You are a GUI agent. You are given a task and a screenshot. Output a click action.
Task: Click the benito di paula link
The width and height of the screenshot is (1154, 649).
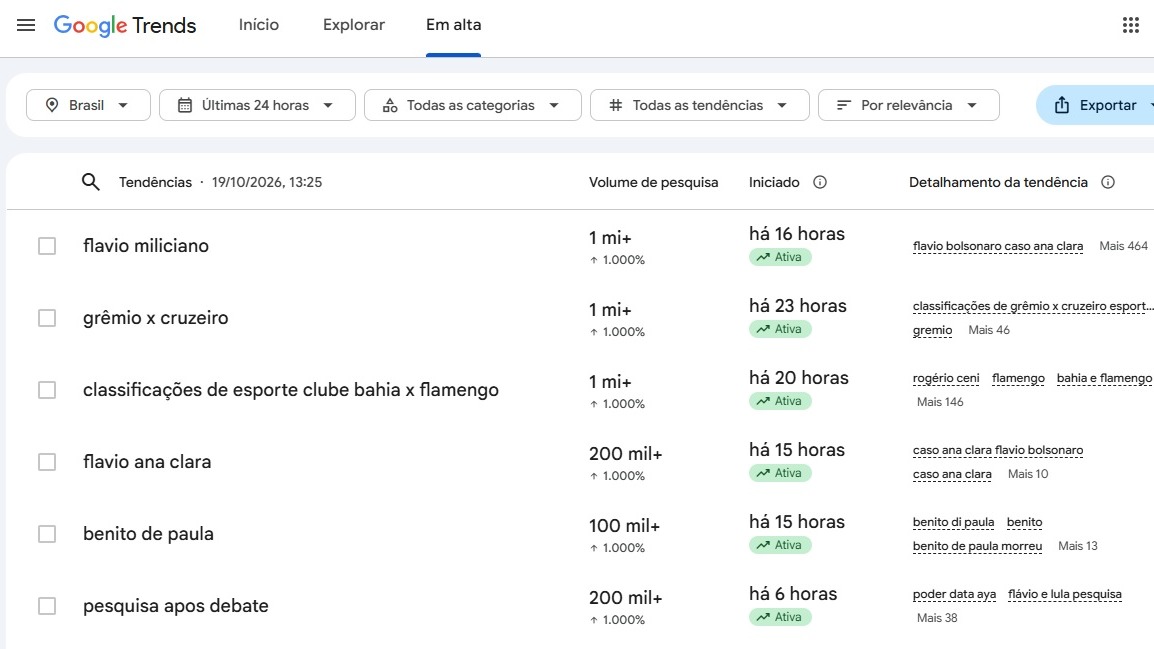[x=953, y=522]
